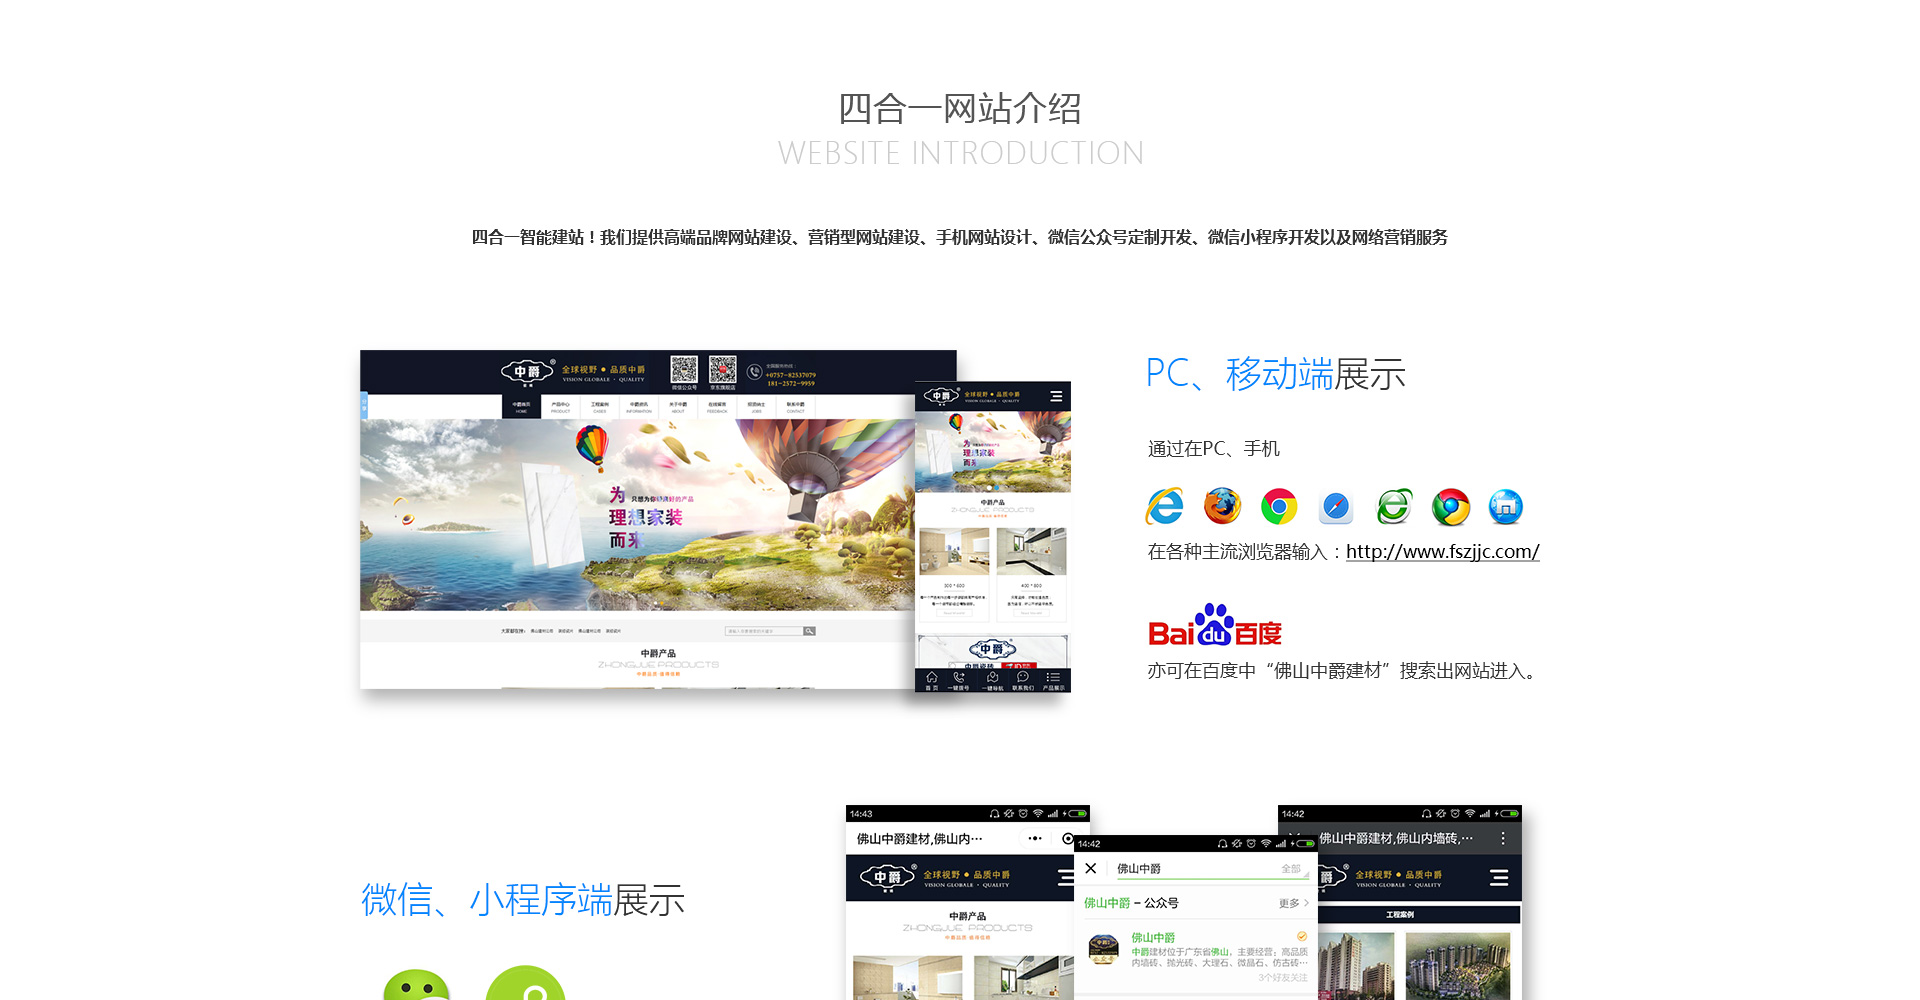Click the horizontal three-dot button in mini-program header

tap(1034, 839)
